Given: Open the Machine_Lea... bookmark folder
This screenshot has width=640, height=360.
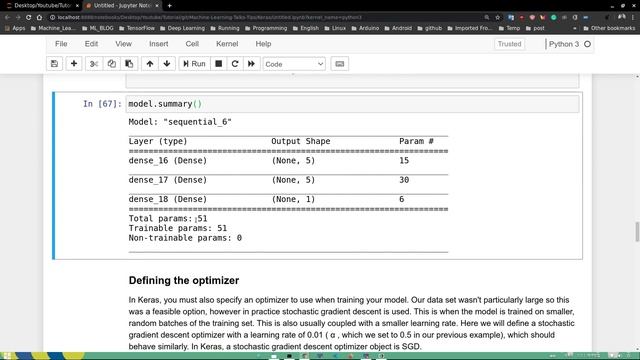Looking at the screenshot, I should point(53,28).
